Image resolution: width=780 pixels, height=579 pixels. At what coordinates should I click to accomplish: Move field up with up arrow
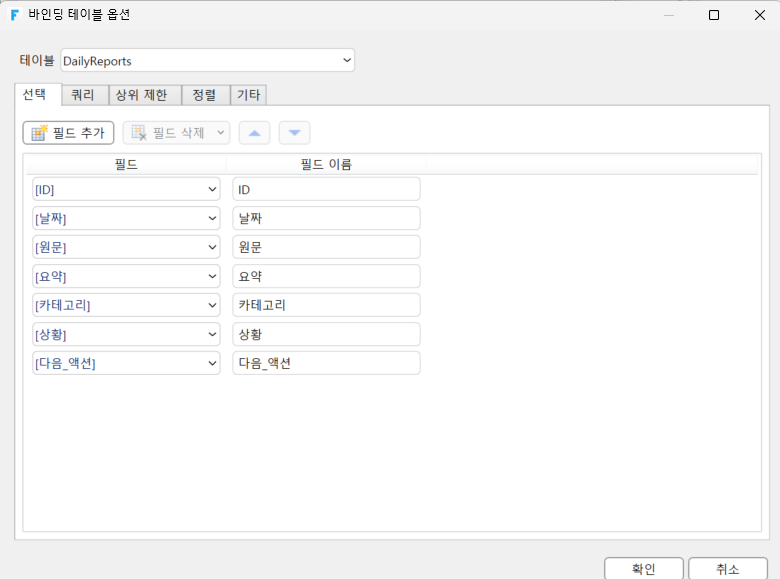tap(254, 133)
